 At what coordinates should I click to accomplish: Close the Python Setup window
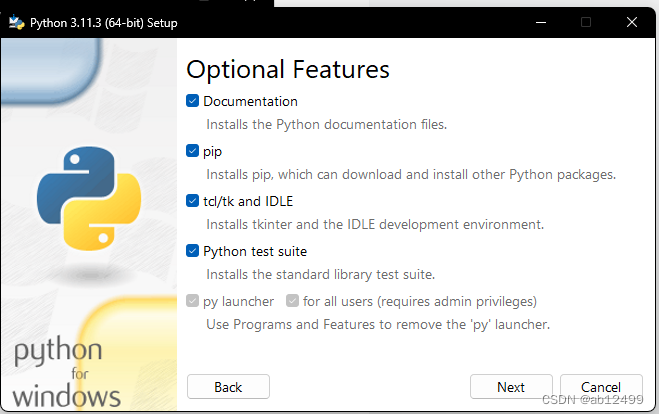point(632,20)
